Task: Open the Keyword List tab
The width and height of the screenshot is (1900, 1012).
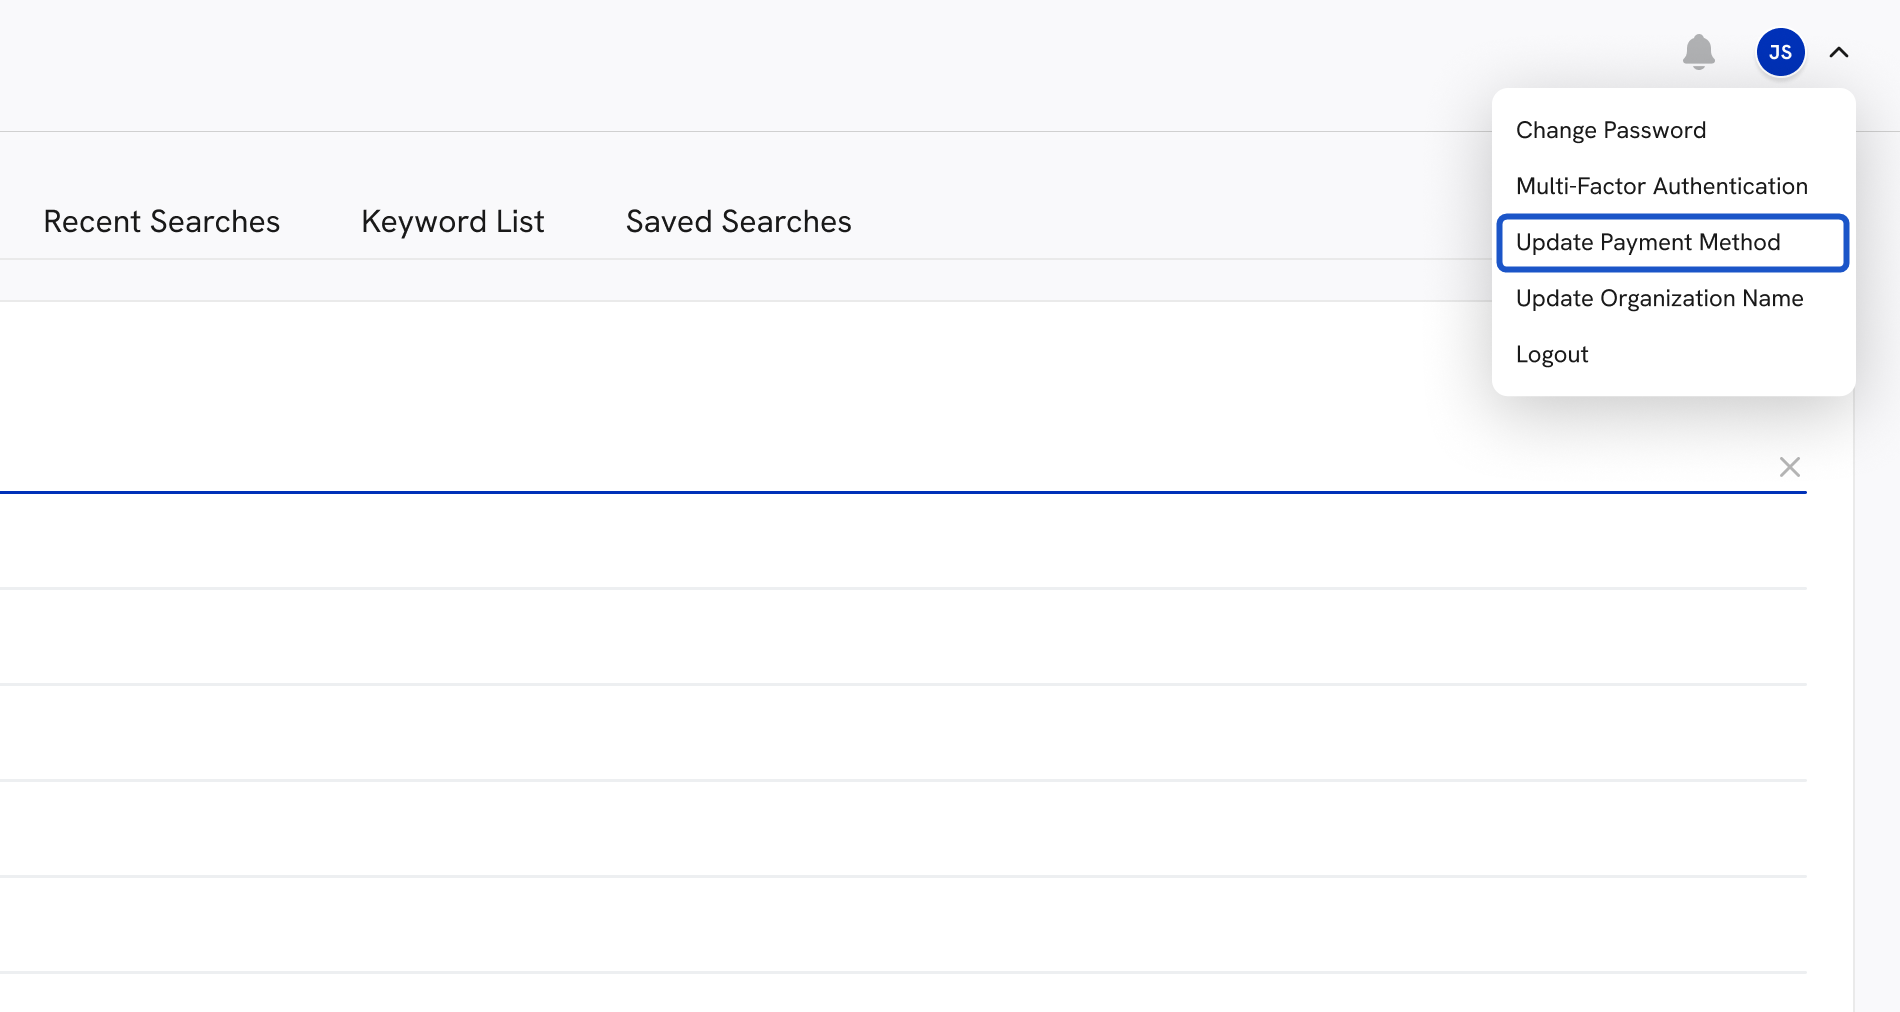Action: point(452,221)
